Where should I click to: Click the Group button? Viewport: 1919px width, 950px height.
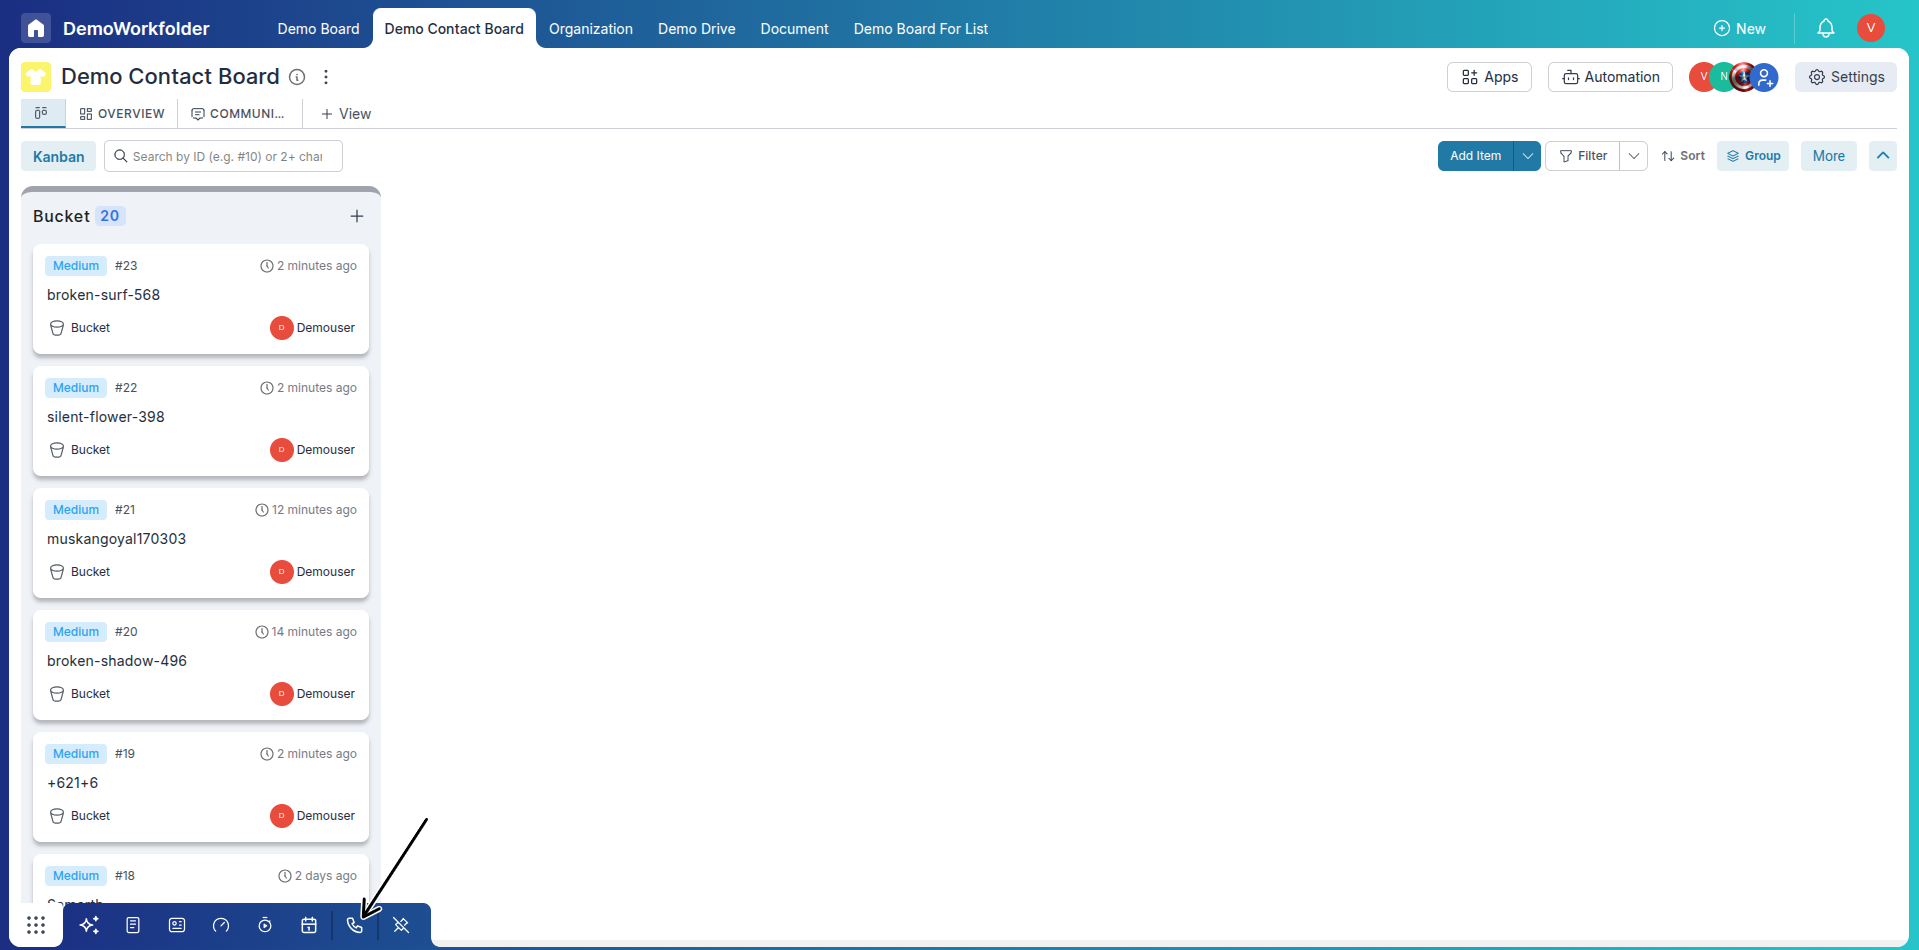(1753, 156)
